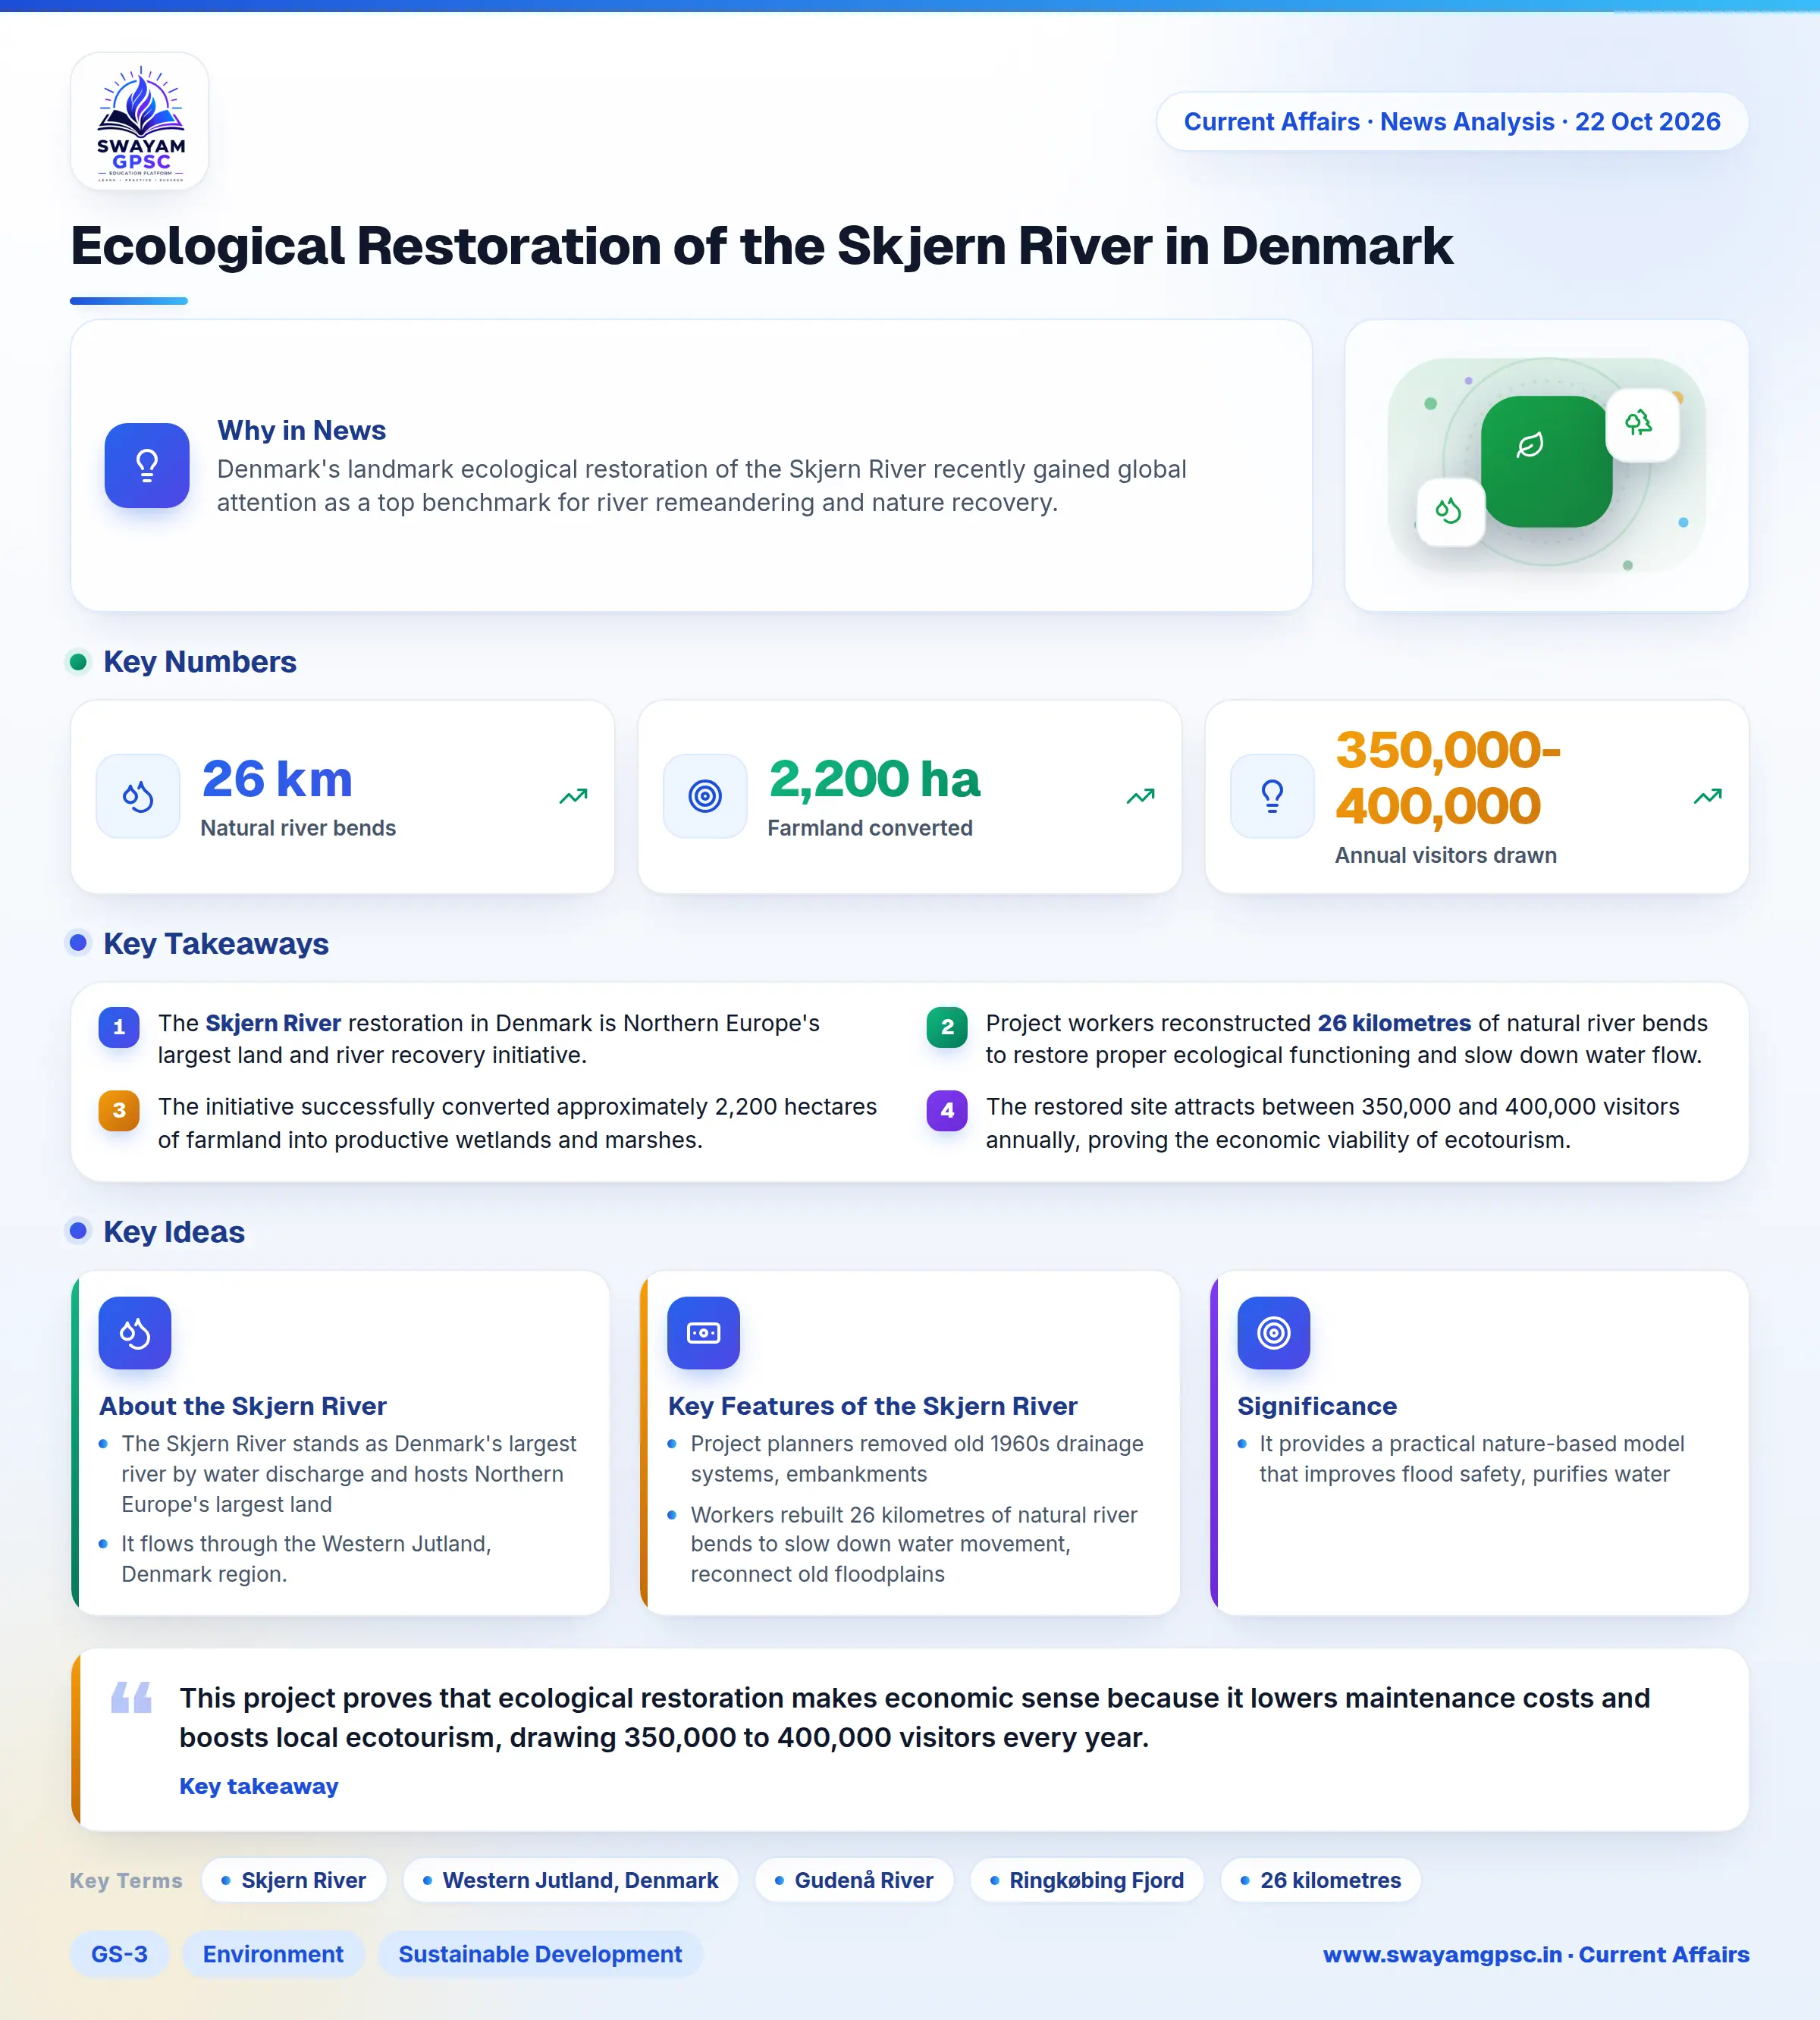Click the Key Numbers section heading

pyautogui.click(x=200, y=662)
